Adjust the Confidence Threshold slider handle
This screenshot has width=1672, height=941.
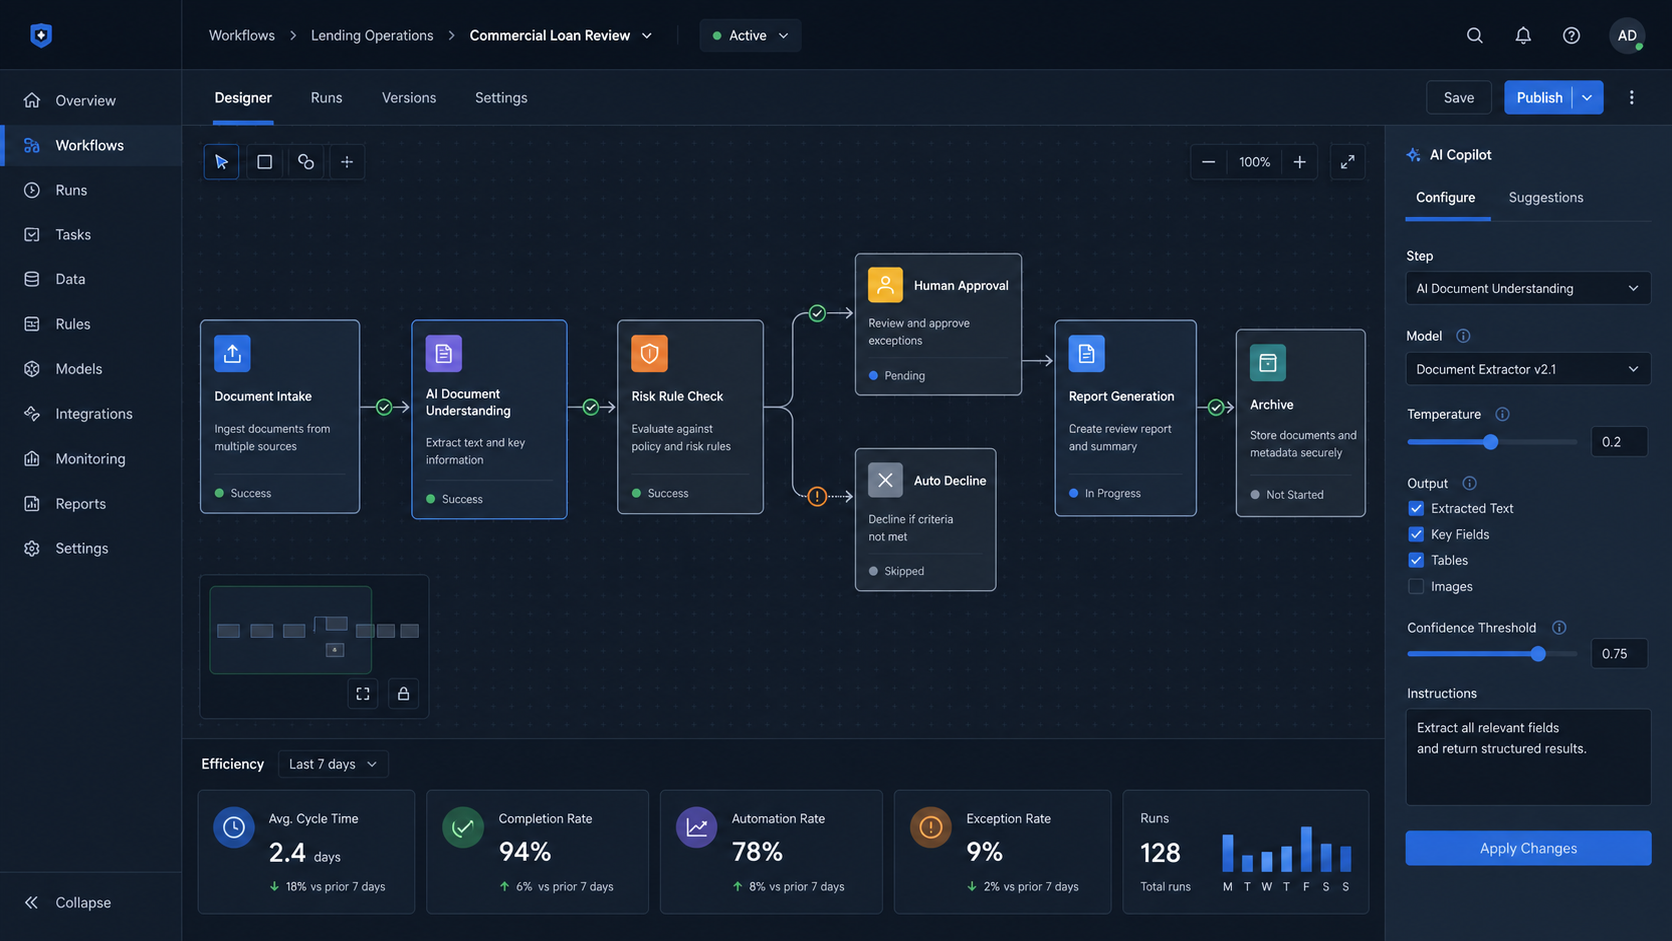1538,654
